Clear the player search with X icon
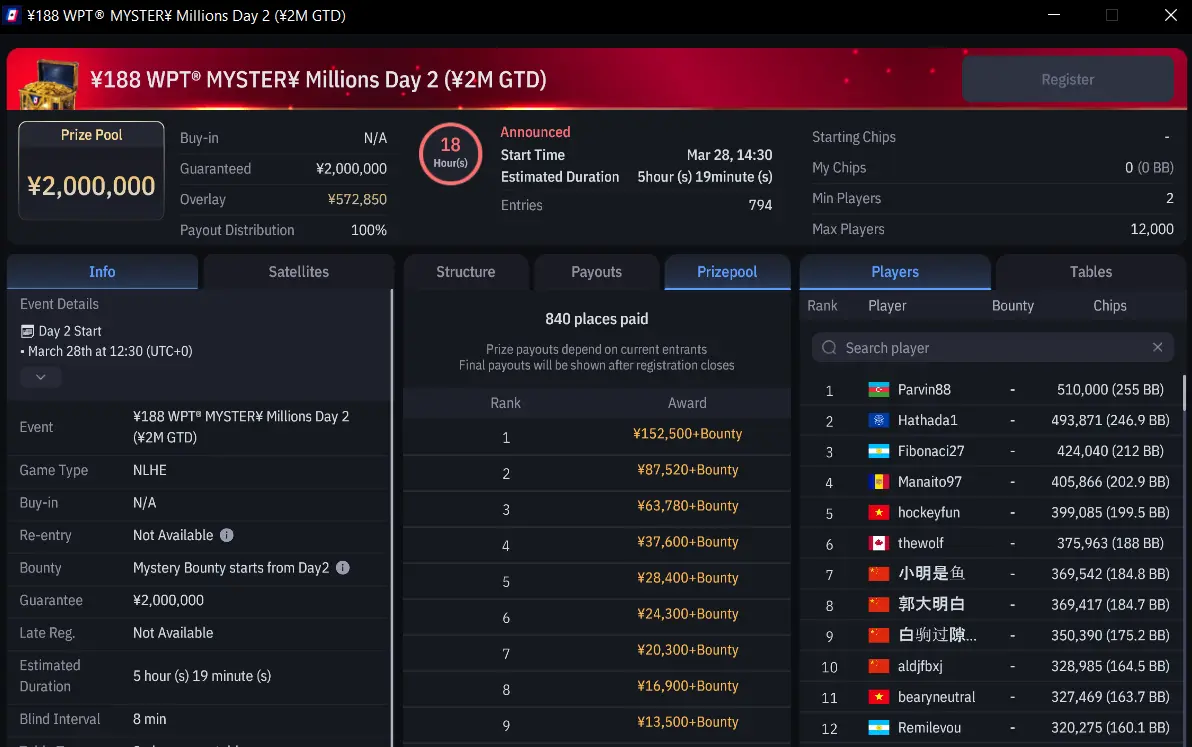 click(1157, 348)
